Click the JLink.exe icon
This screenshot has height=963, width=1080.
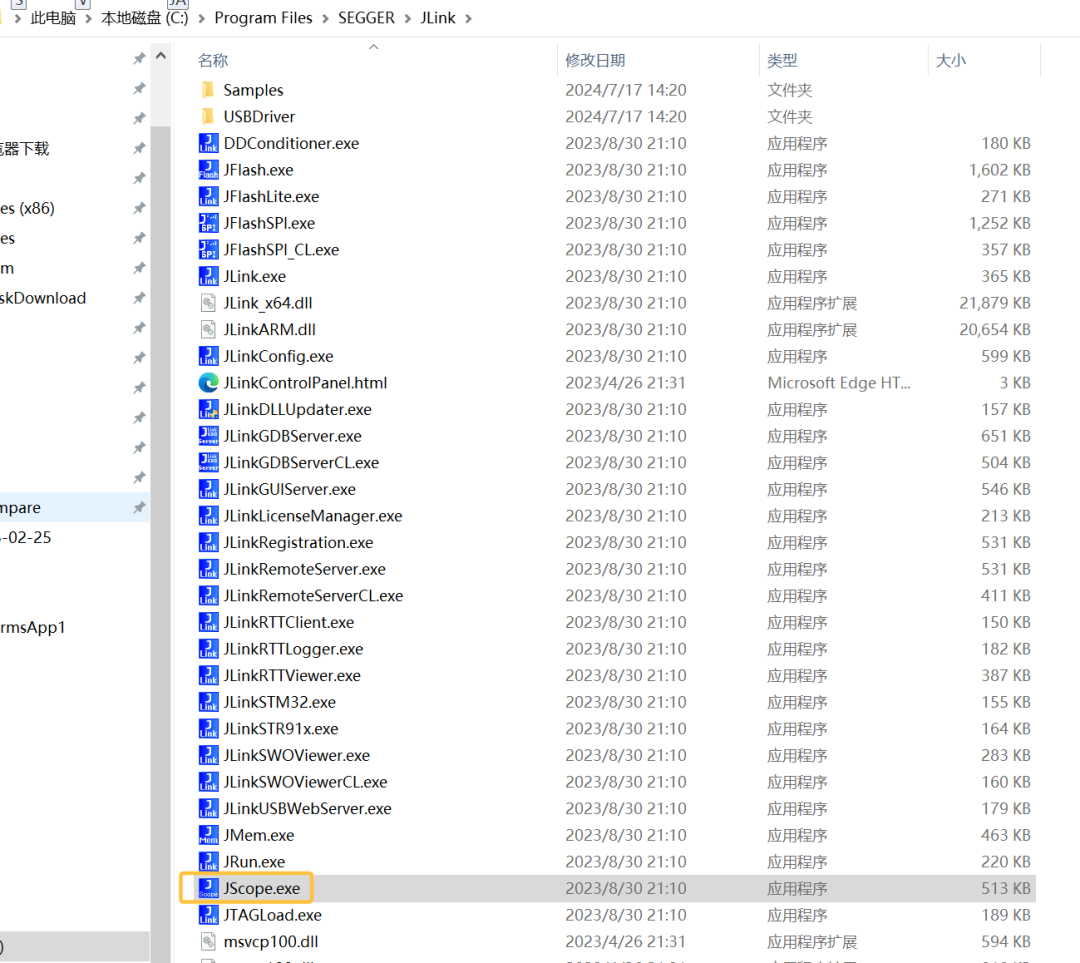click(x=208, y=276)
